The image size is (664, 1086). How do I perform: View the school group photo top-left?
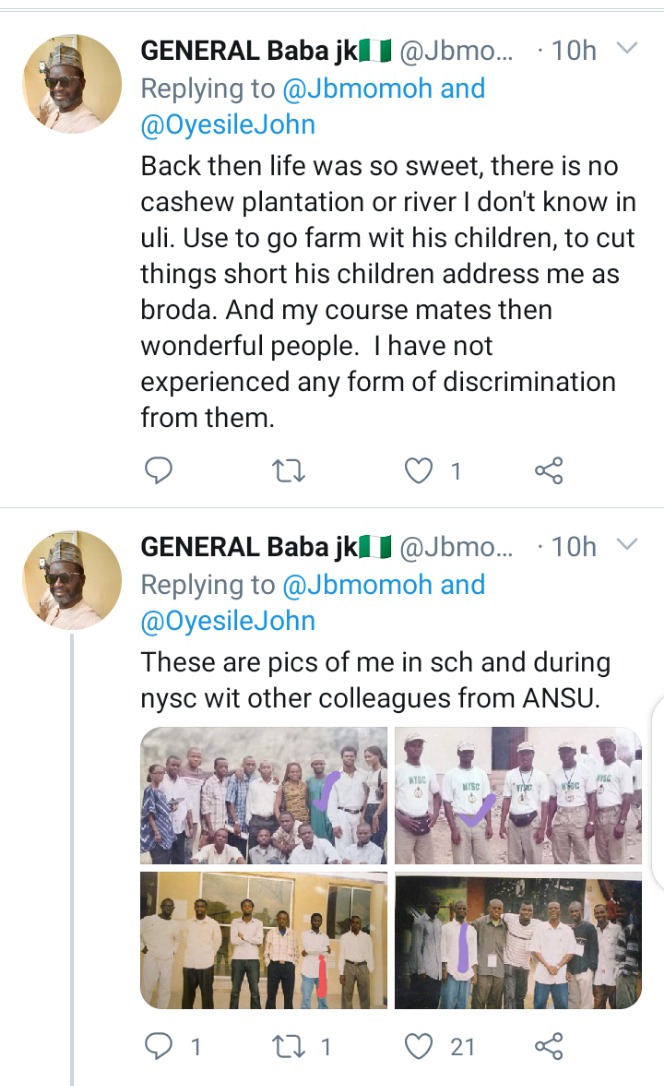click(x=264, y=794)
